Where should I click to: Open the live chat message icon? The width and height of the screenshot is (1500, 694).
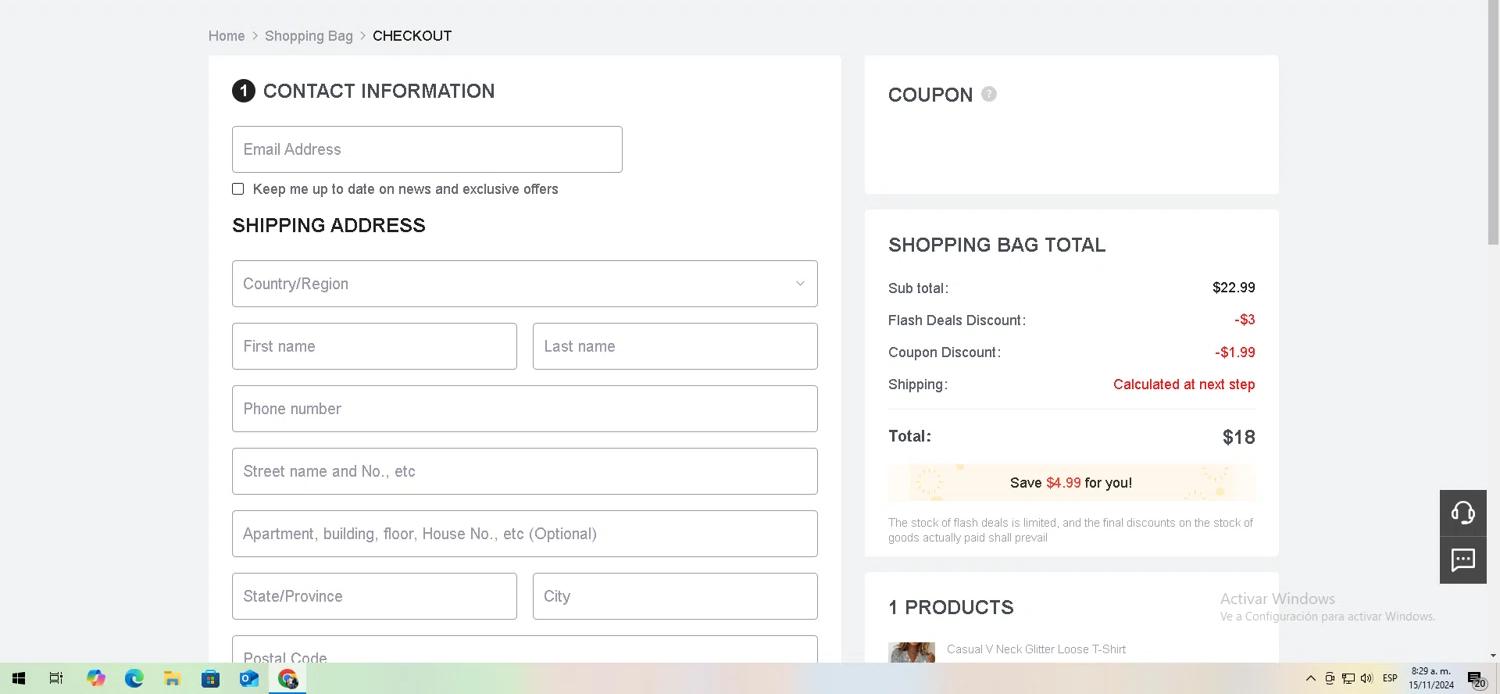click(1463, 560)
